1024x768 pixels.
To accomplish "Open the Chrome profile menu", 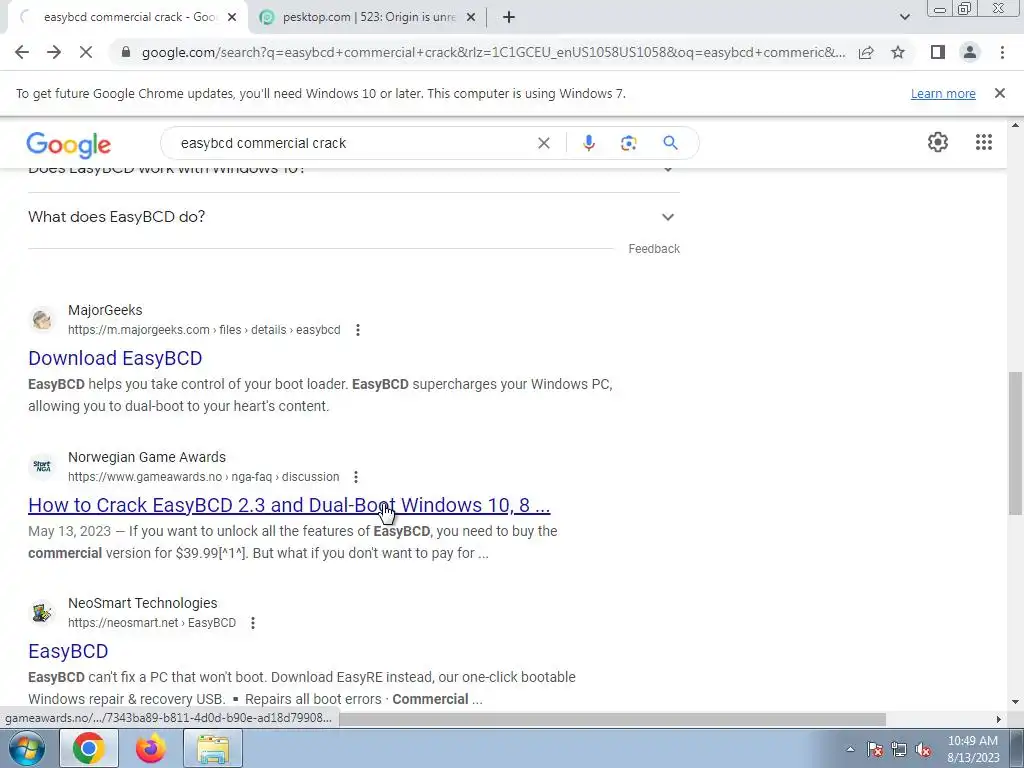I will click(x=970, y=52).
